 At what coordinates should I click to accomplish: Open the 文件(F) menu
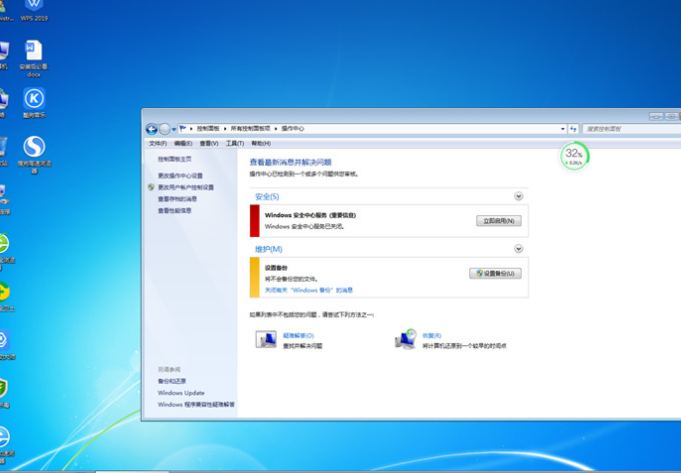coord(158,143)
